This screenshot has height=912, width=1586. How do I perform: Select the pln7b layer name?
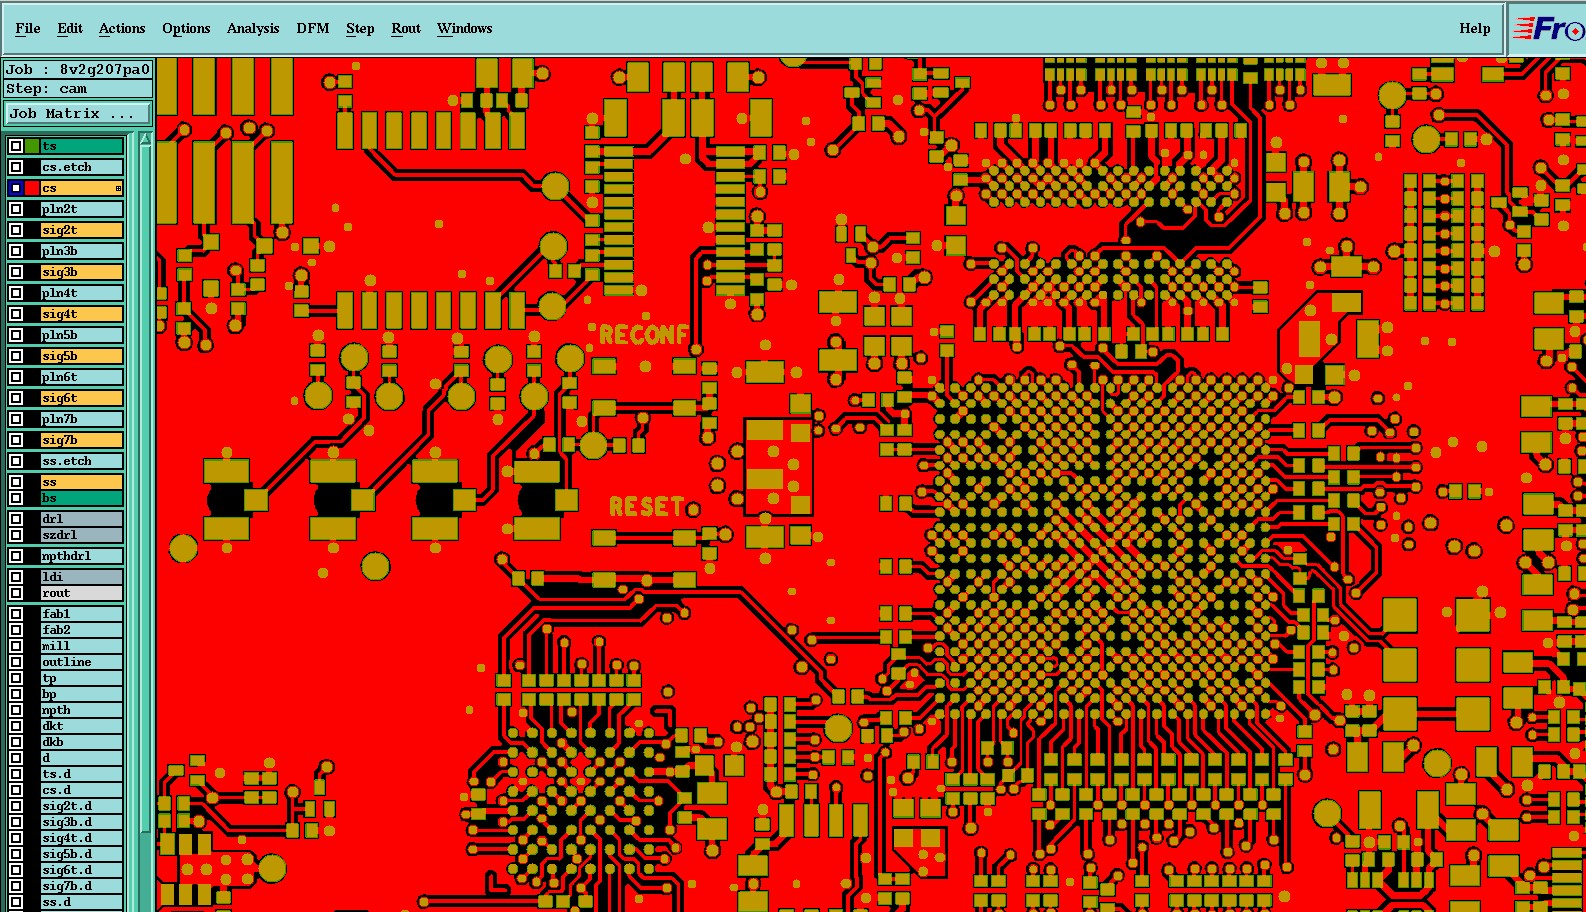click(x=82, y=419)
